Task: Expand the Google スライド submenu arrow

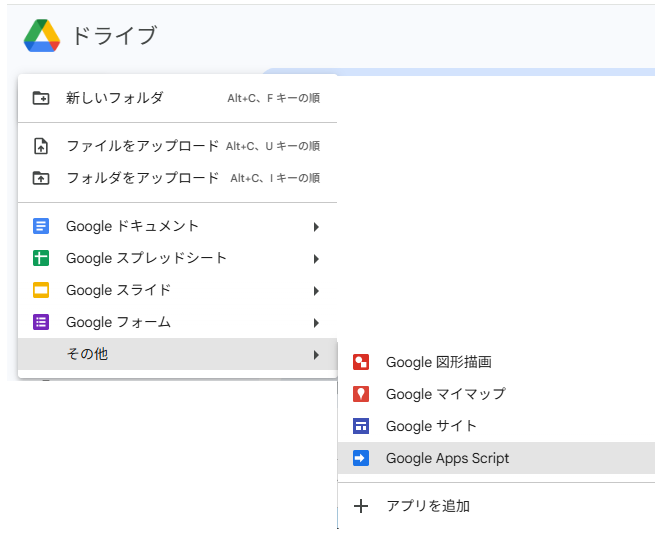Action: [x=316, y=291]
